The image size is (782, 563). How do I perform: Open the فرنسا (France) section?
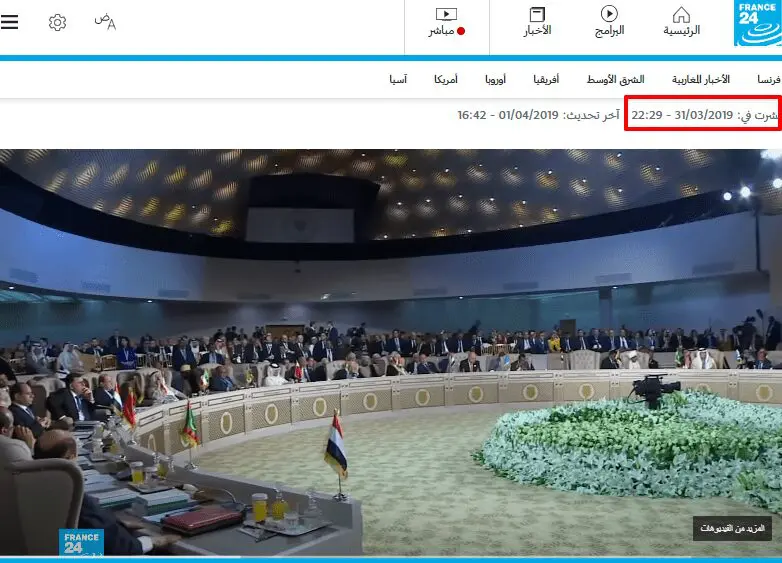[769, 79]
